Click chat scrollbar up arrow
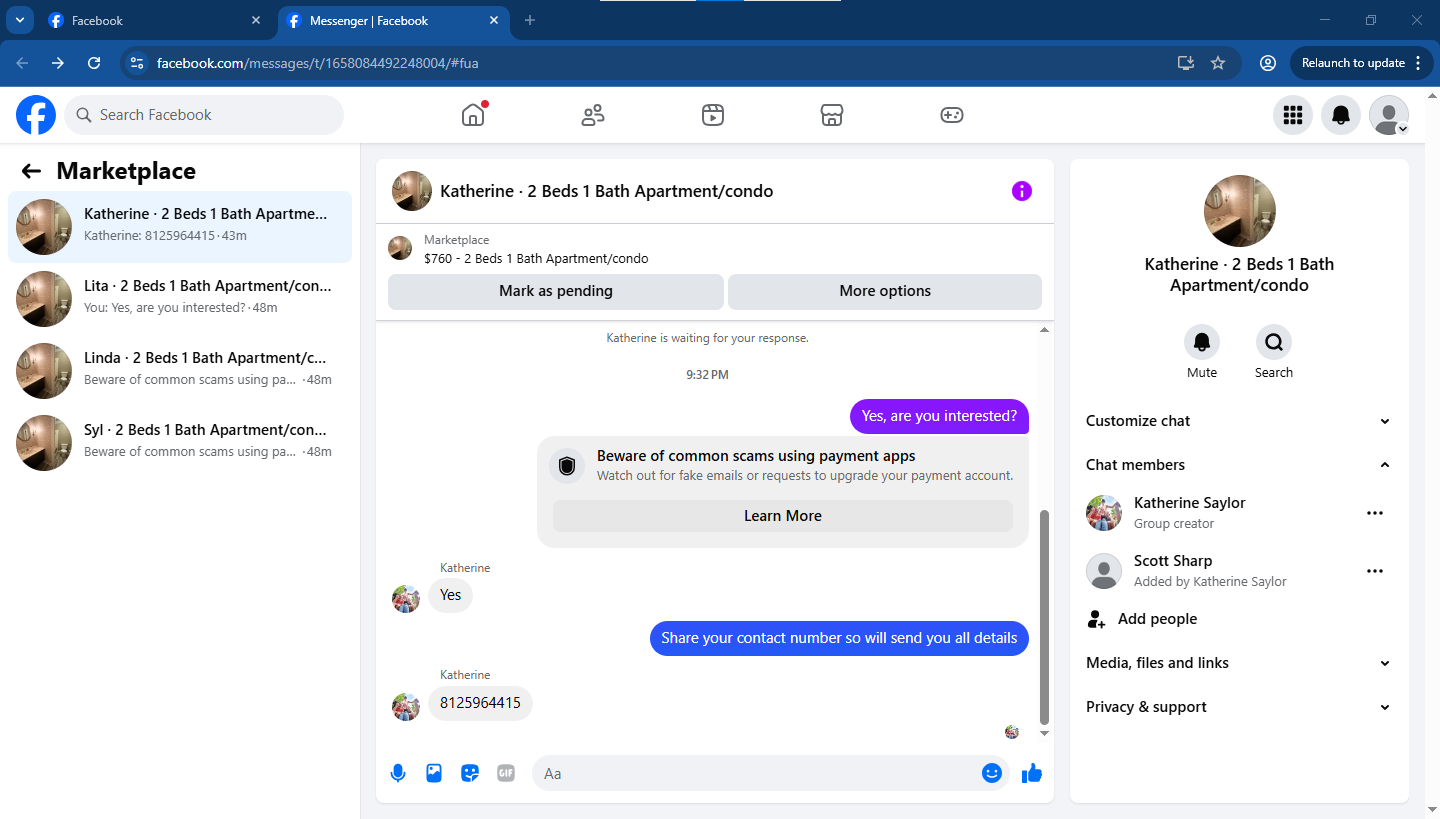The width and height of the screenshot is (1440, 819). pos(1045,329)
